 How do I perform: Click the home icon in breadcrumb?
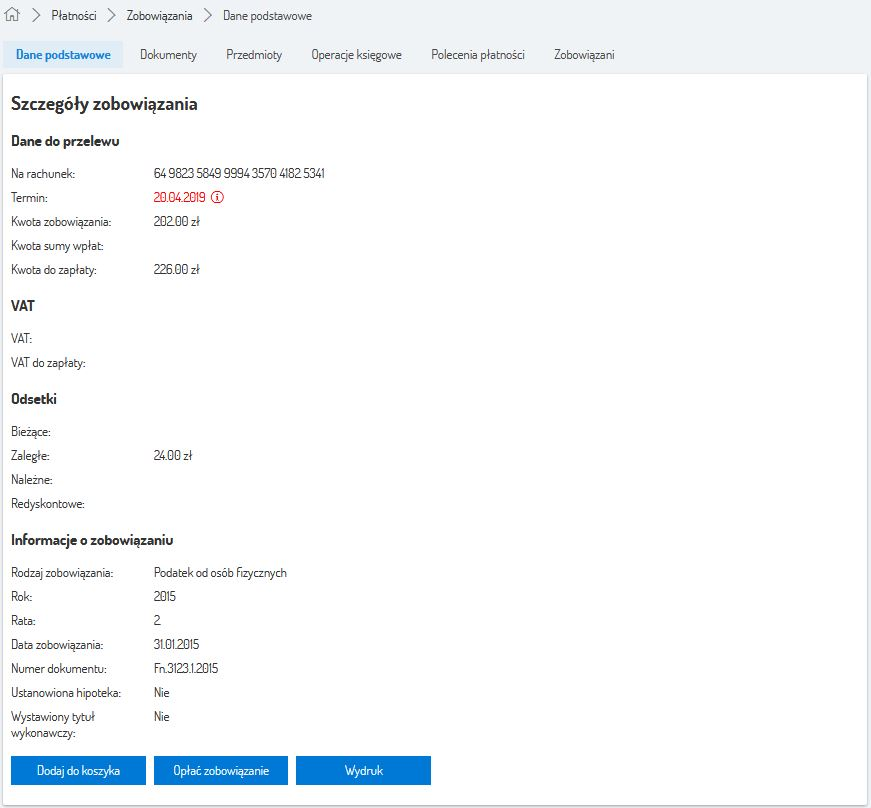[x=14, y=16]
